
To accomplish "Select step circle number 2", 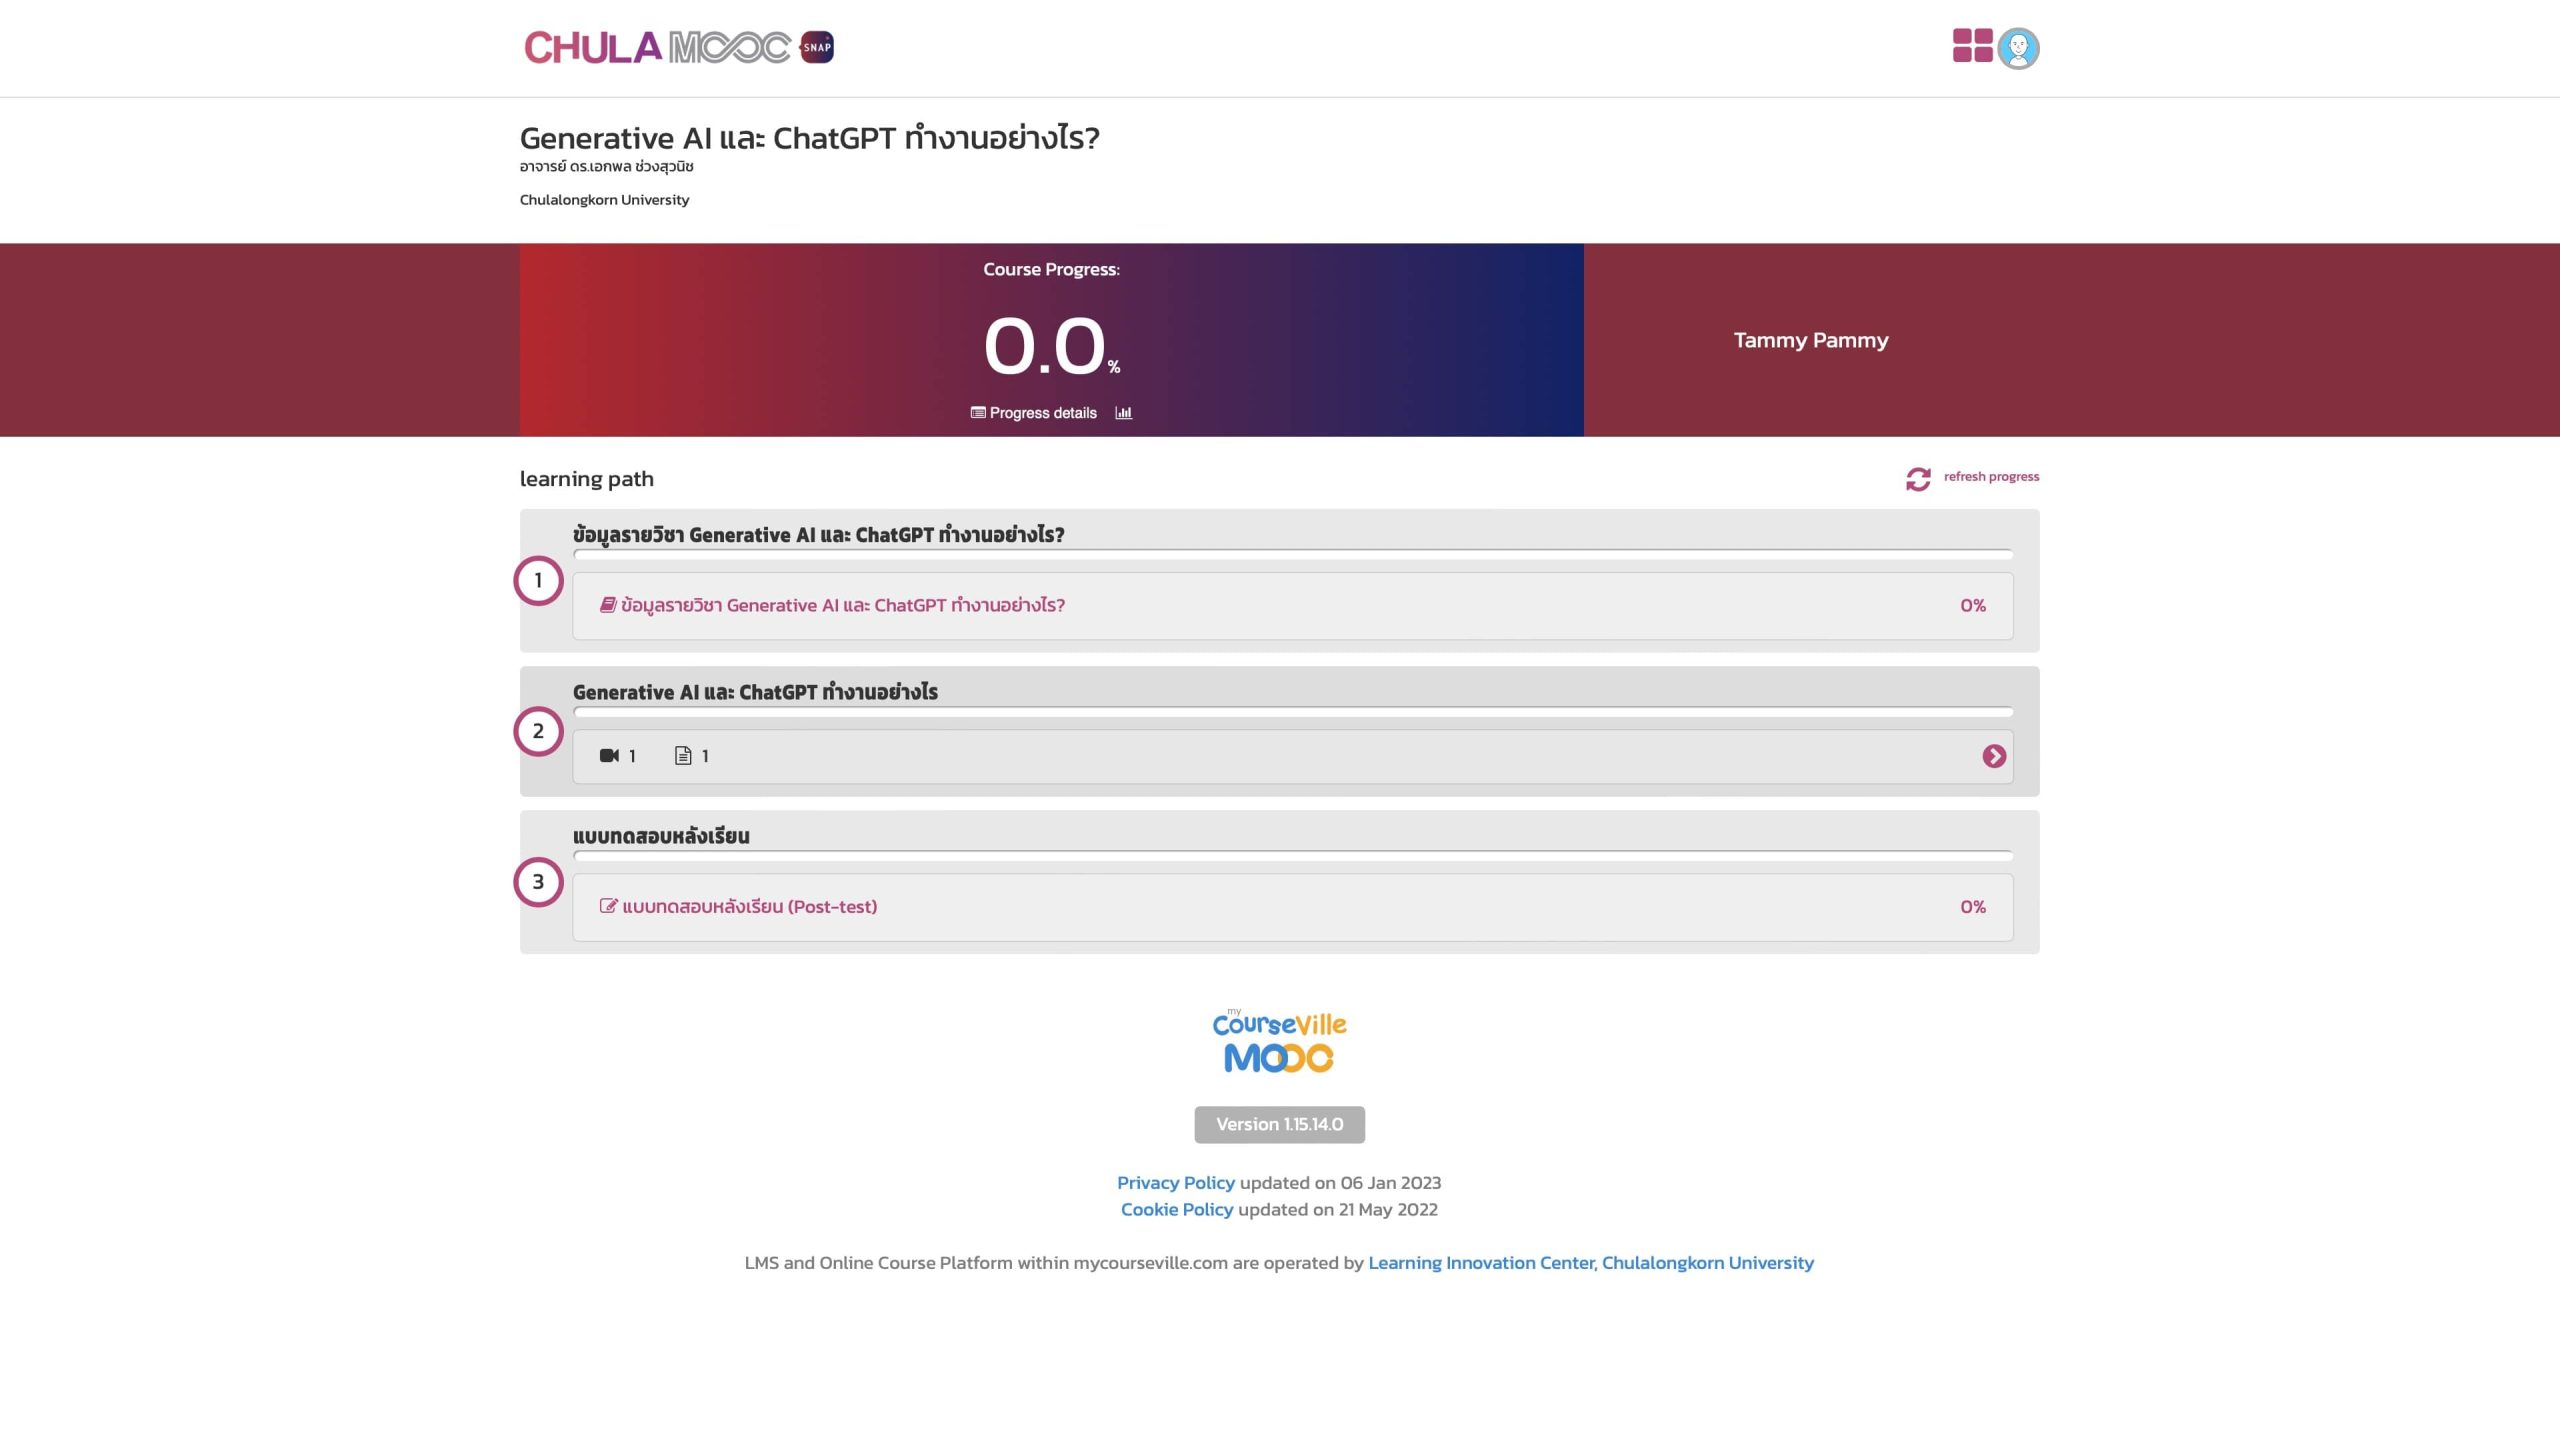I will [538, 731].
